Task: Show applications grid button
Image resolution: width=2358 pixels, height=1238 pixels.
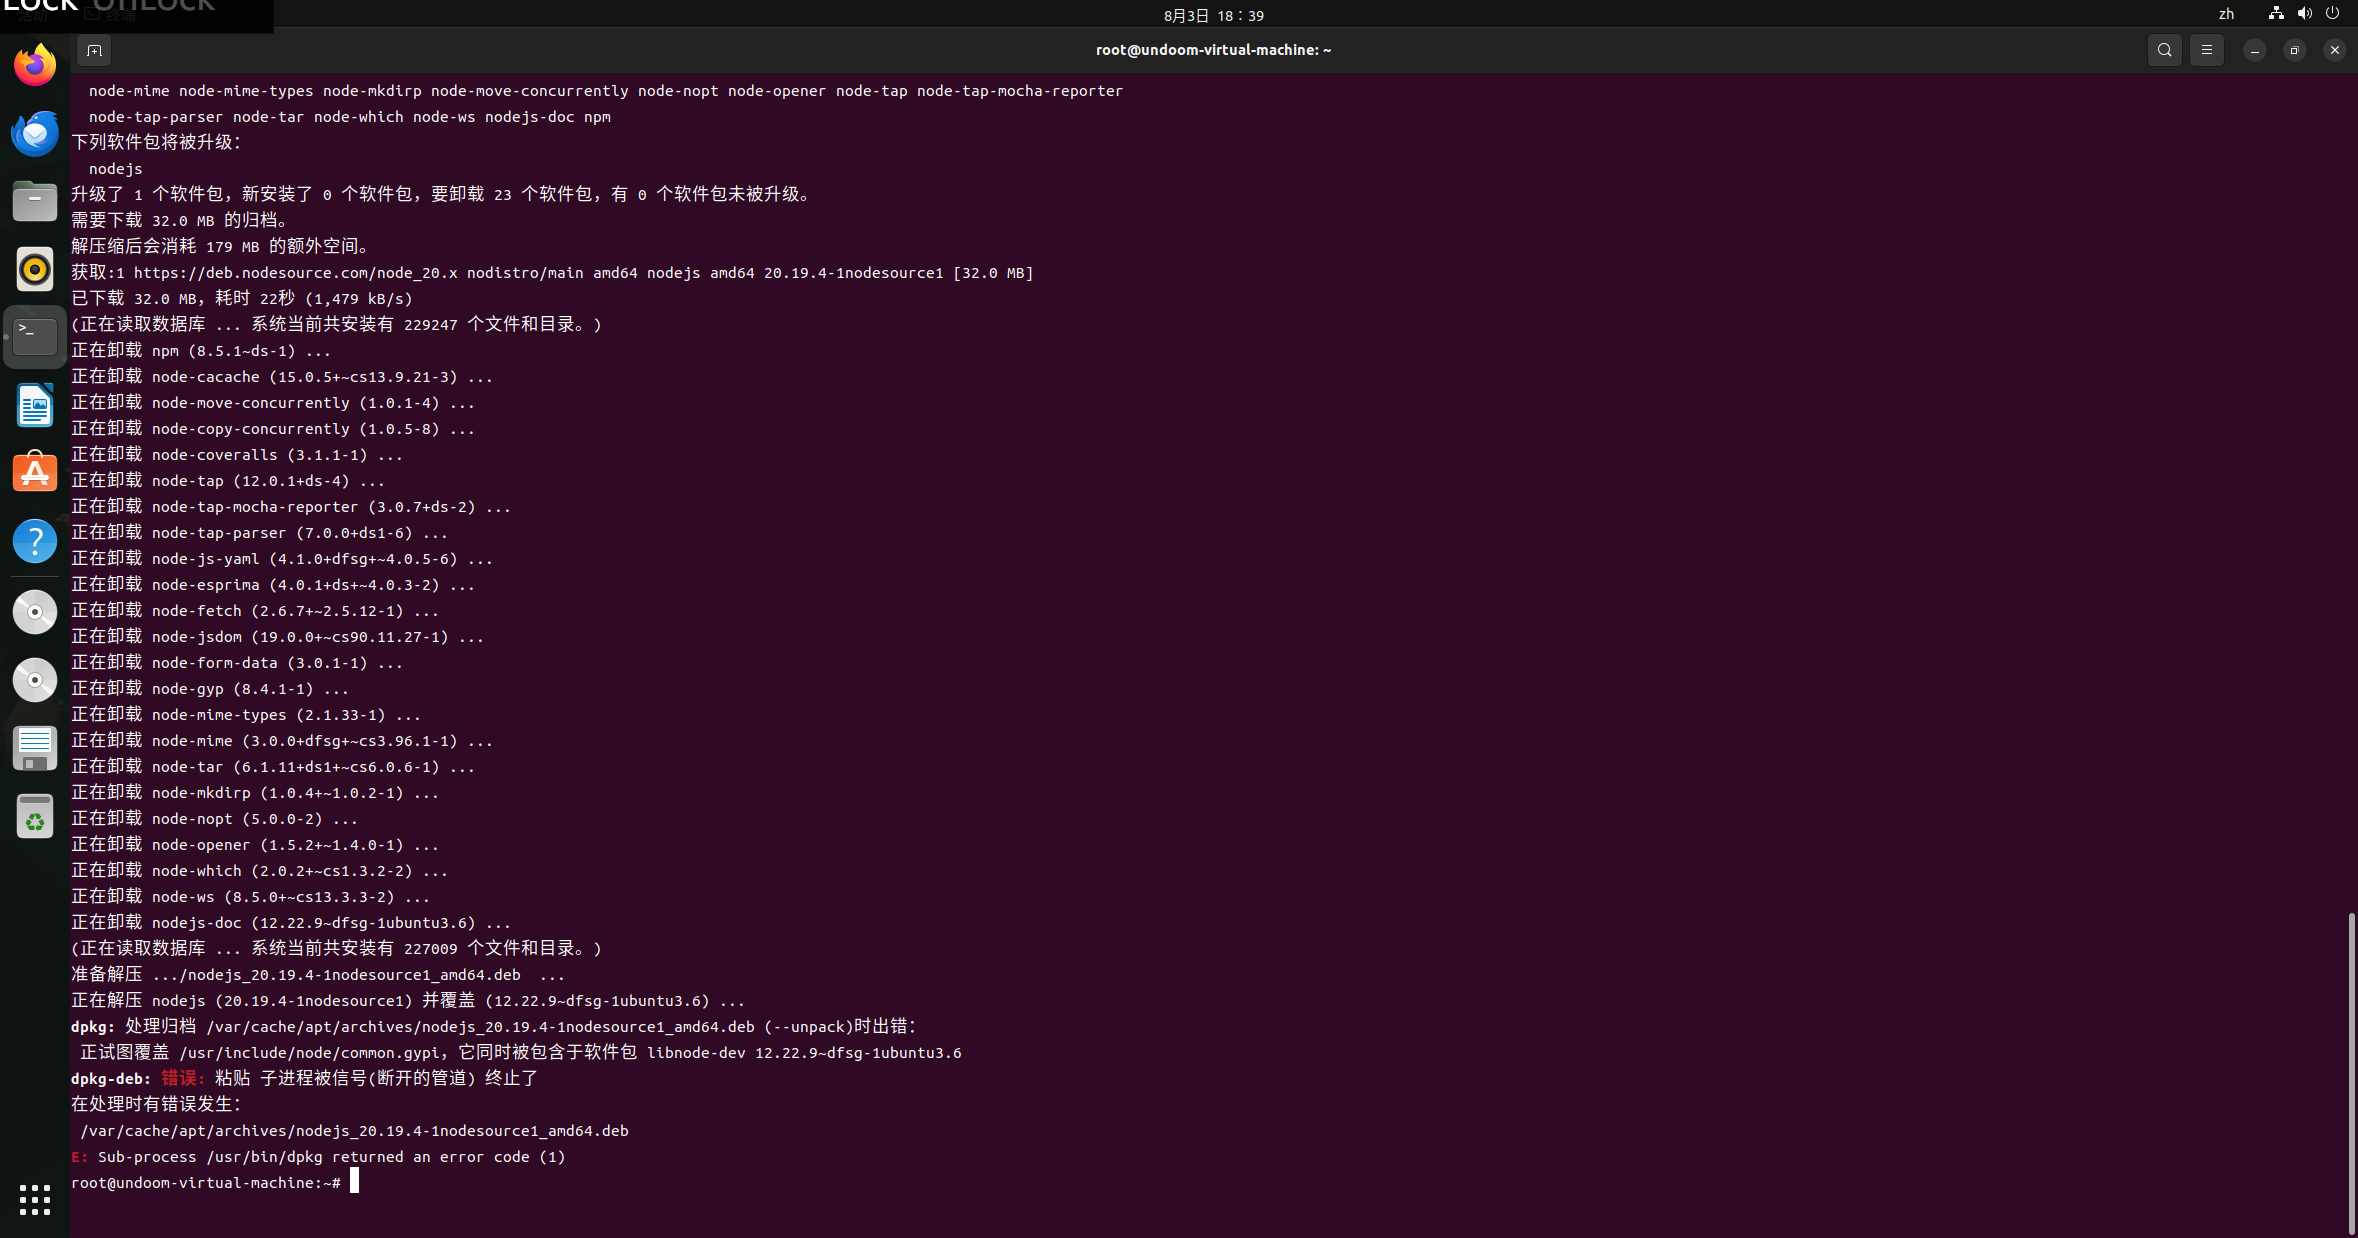Action: (35, 1199)
